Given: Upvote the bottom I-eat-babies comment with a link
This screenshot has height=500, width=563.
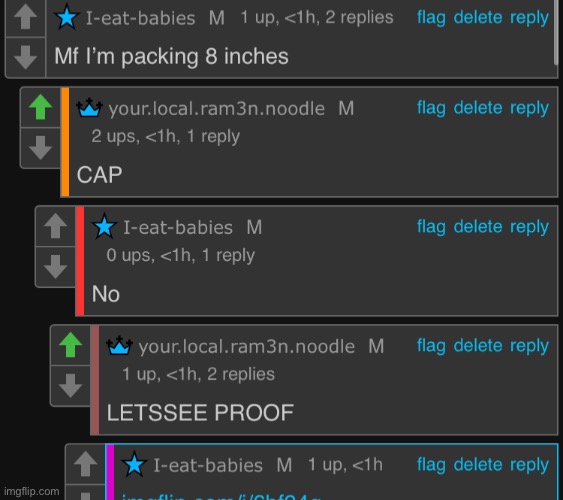Looking at the screenshot, I should [85, 464].
